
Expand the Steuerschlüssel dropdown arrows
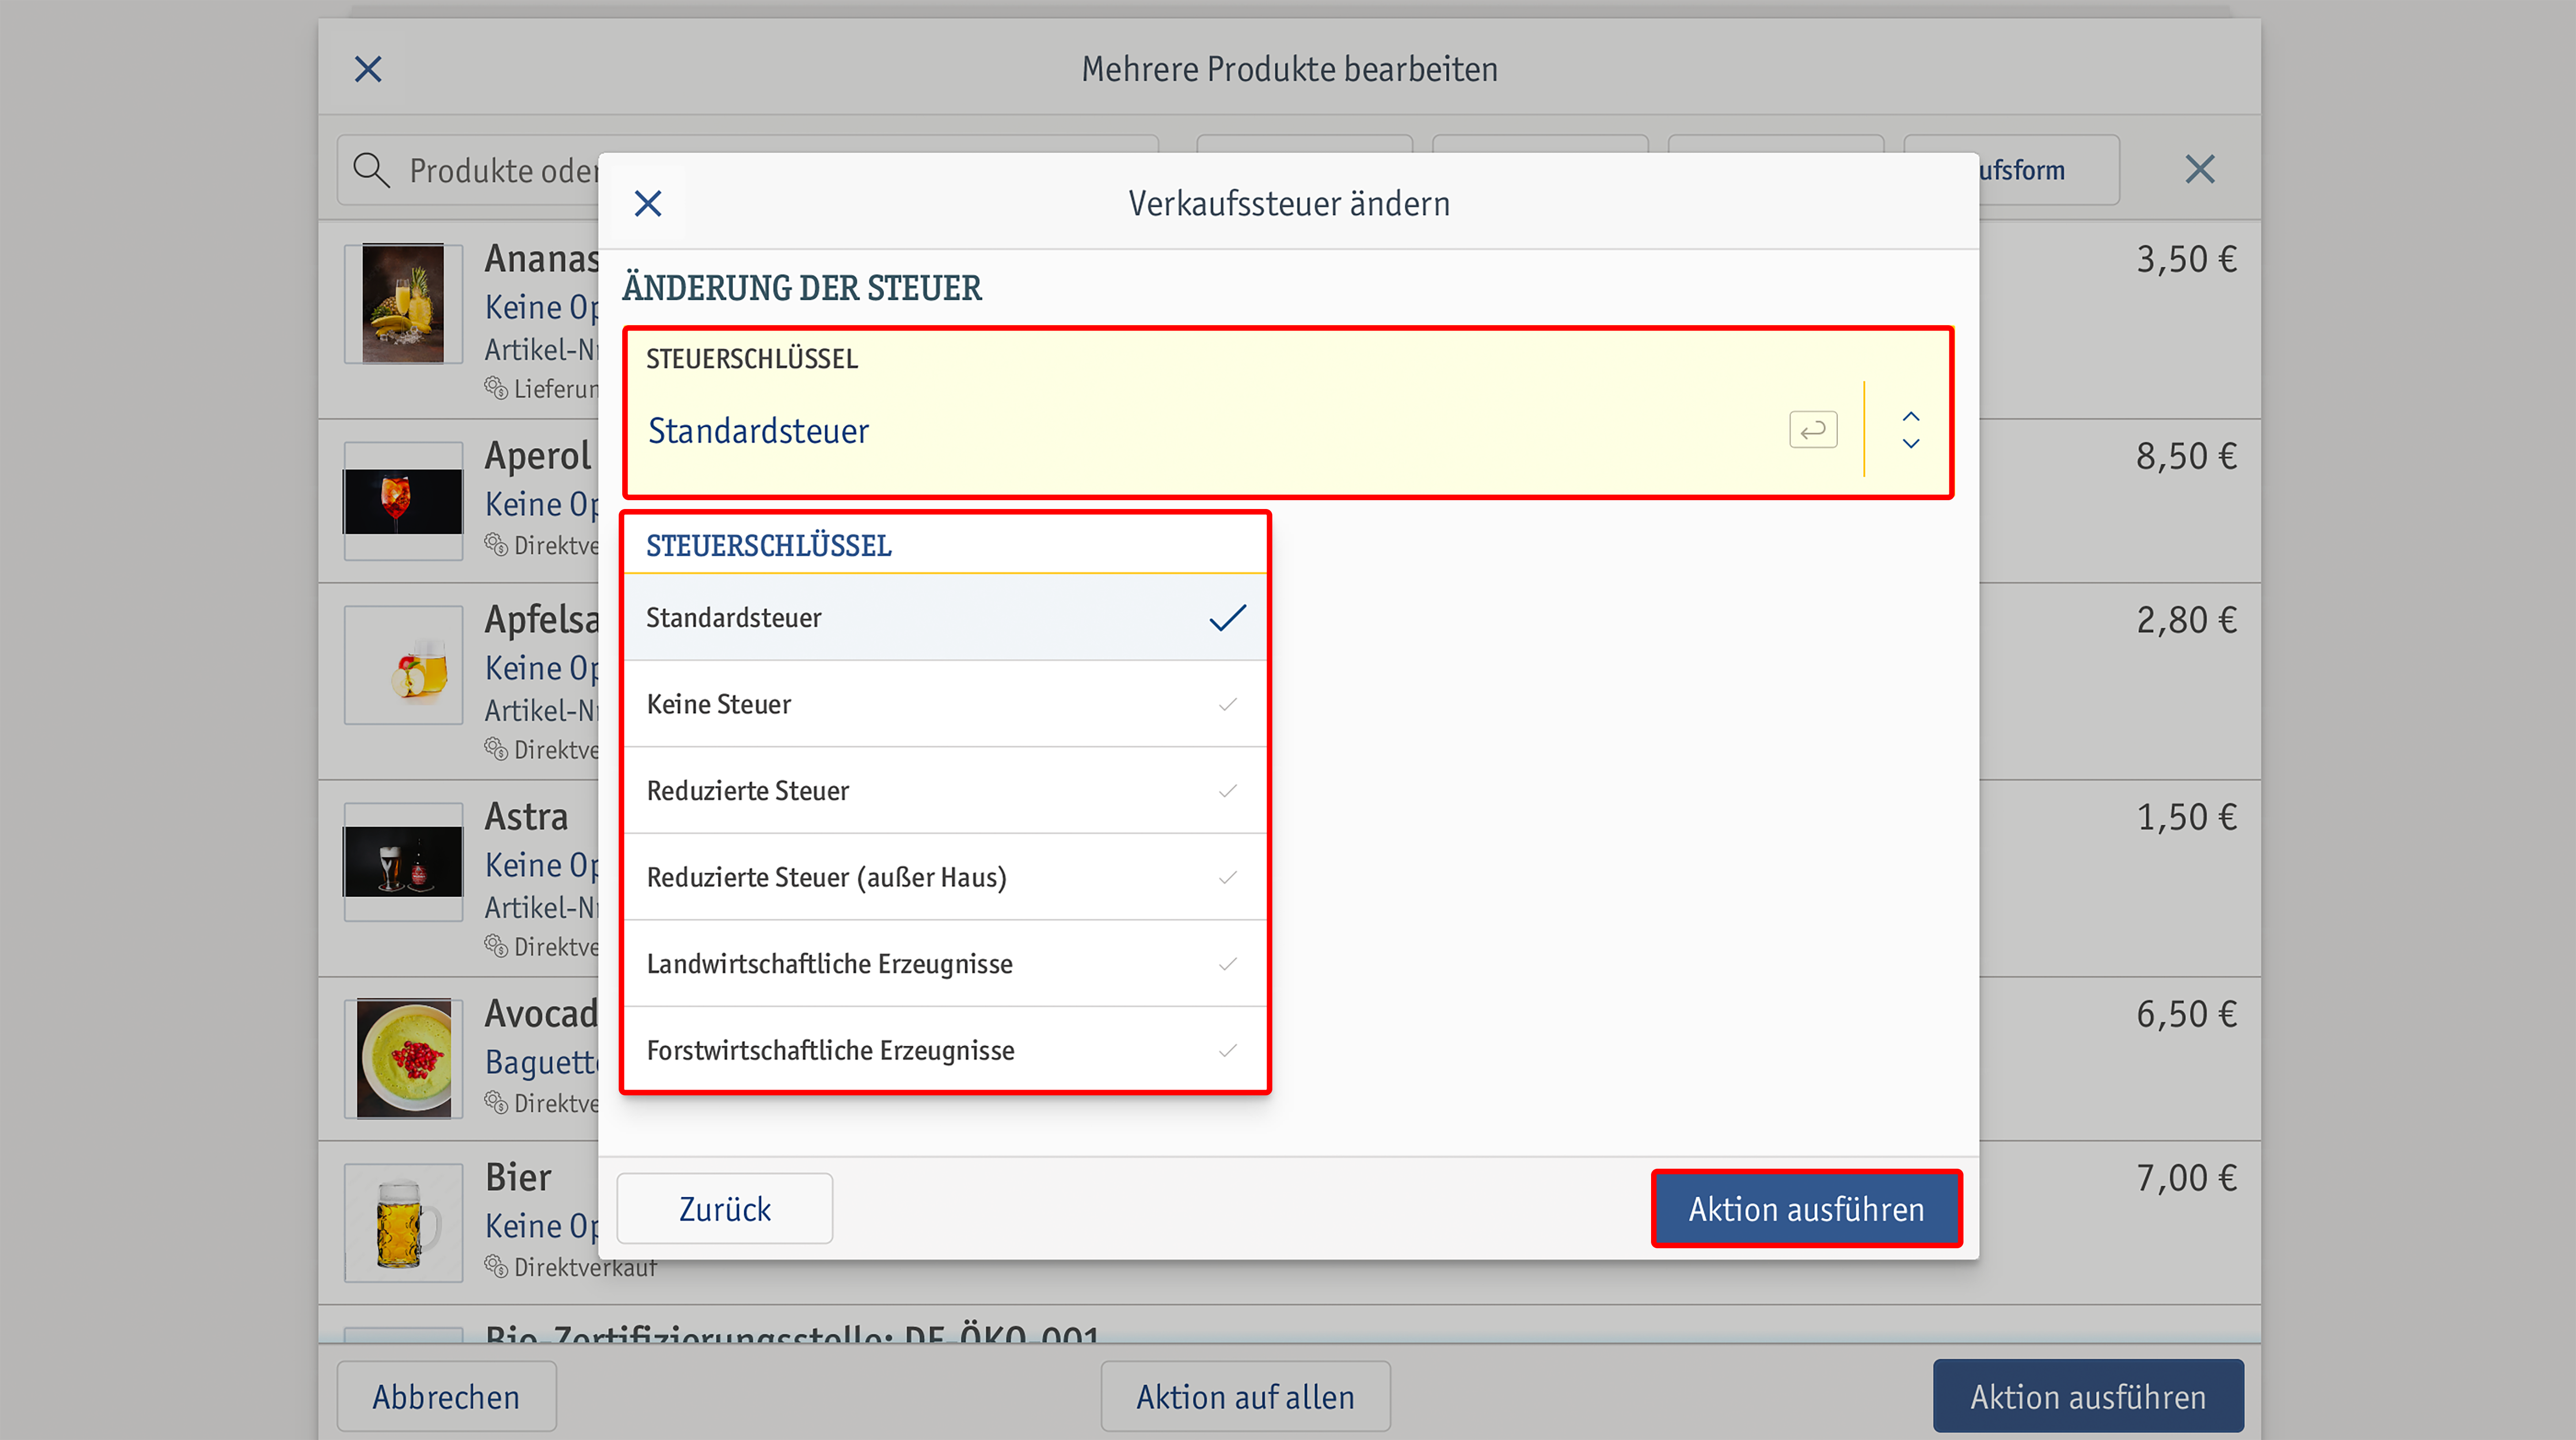pyautogui.click(x=1910, y=430)
